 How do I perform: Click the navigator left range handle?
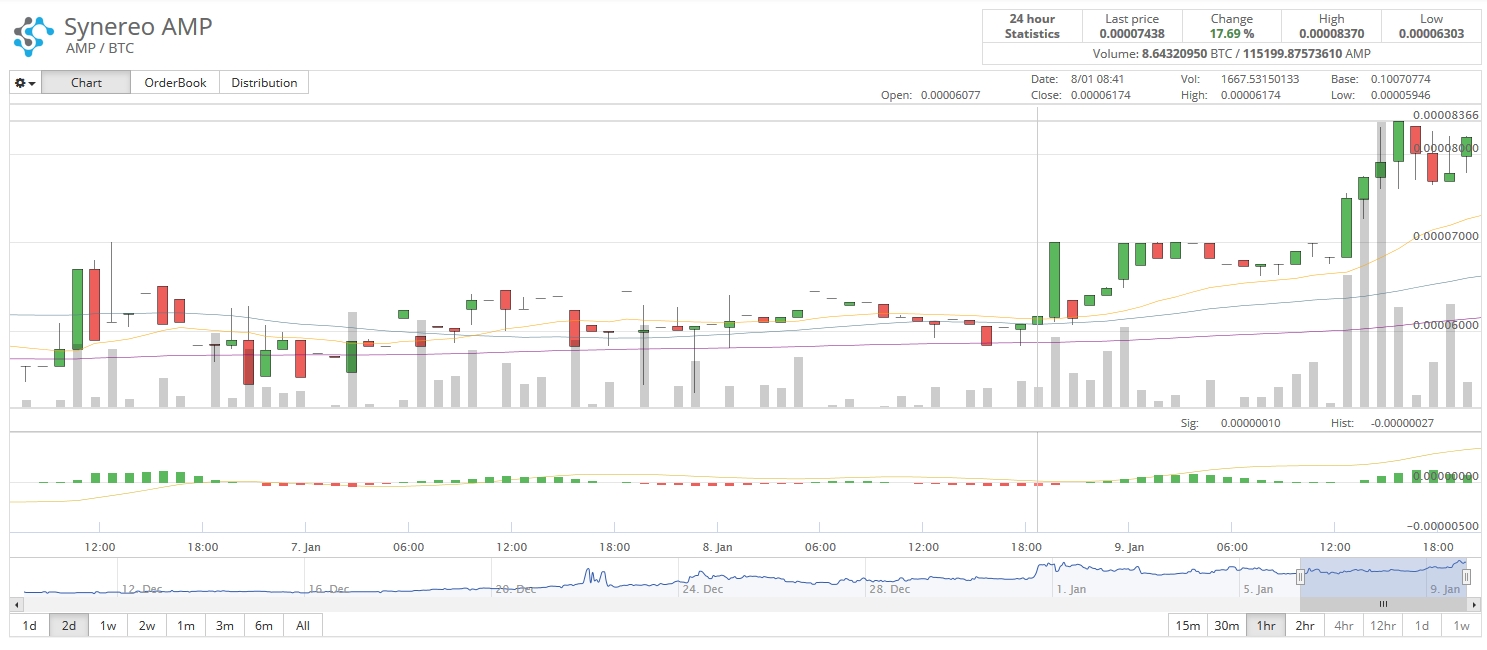(x=1301, y=577)
